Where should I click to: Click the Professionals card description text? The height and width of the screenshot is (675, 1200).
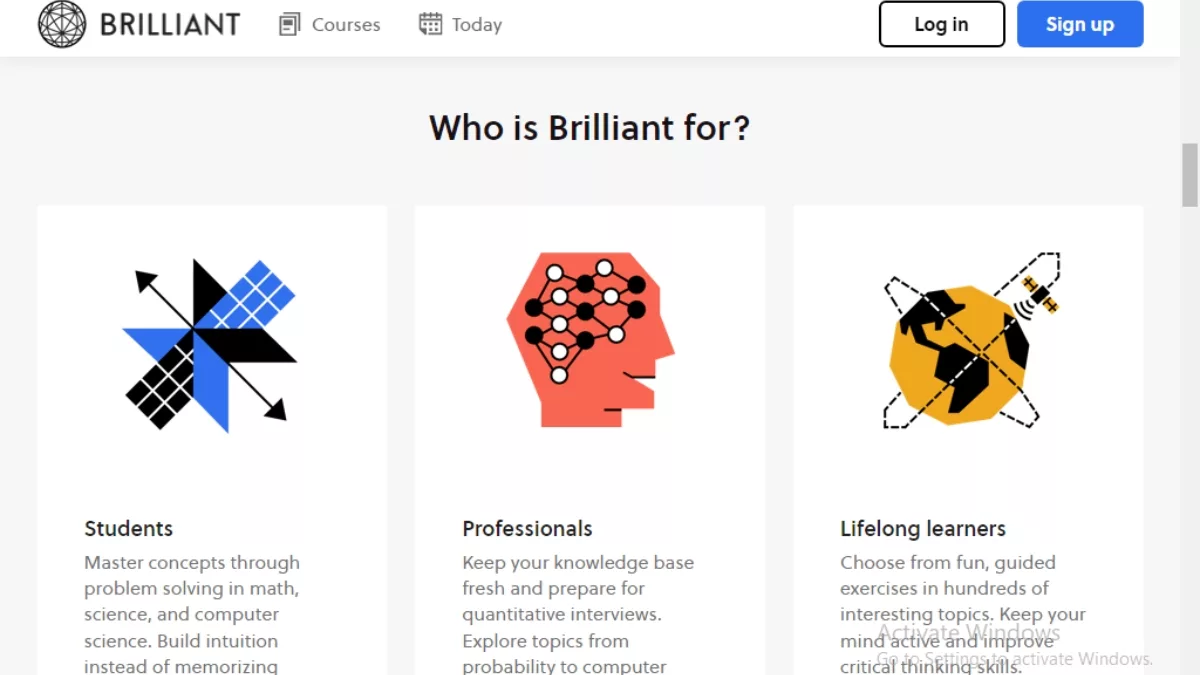pyautogui.click(x=578, y=614)
